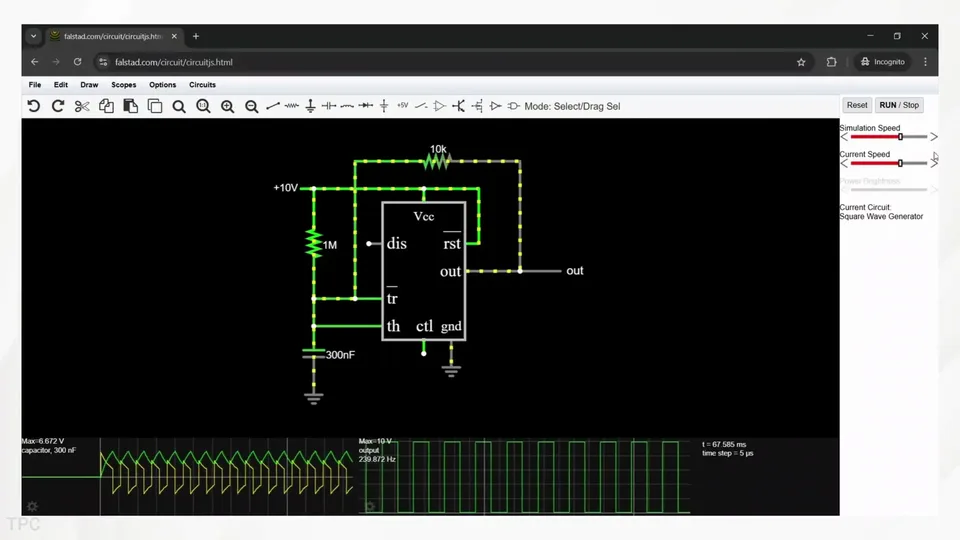Image resolution: width=960 pixels, height=540 pixels.
Task: Click the Zoom In icon
Action: tap(227, 107)
